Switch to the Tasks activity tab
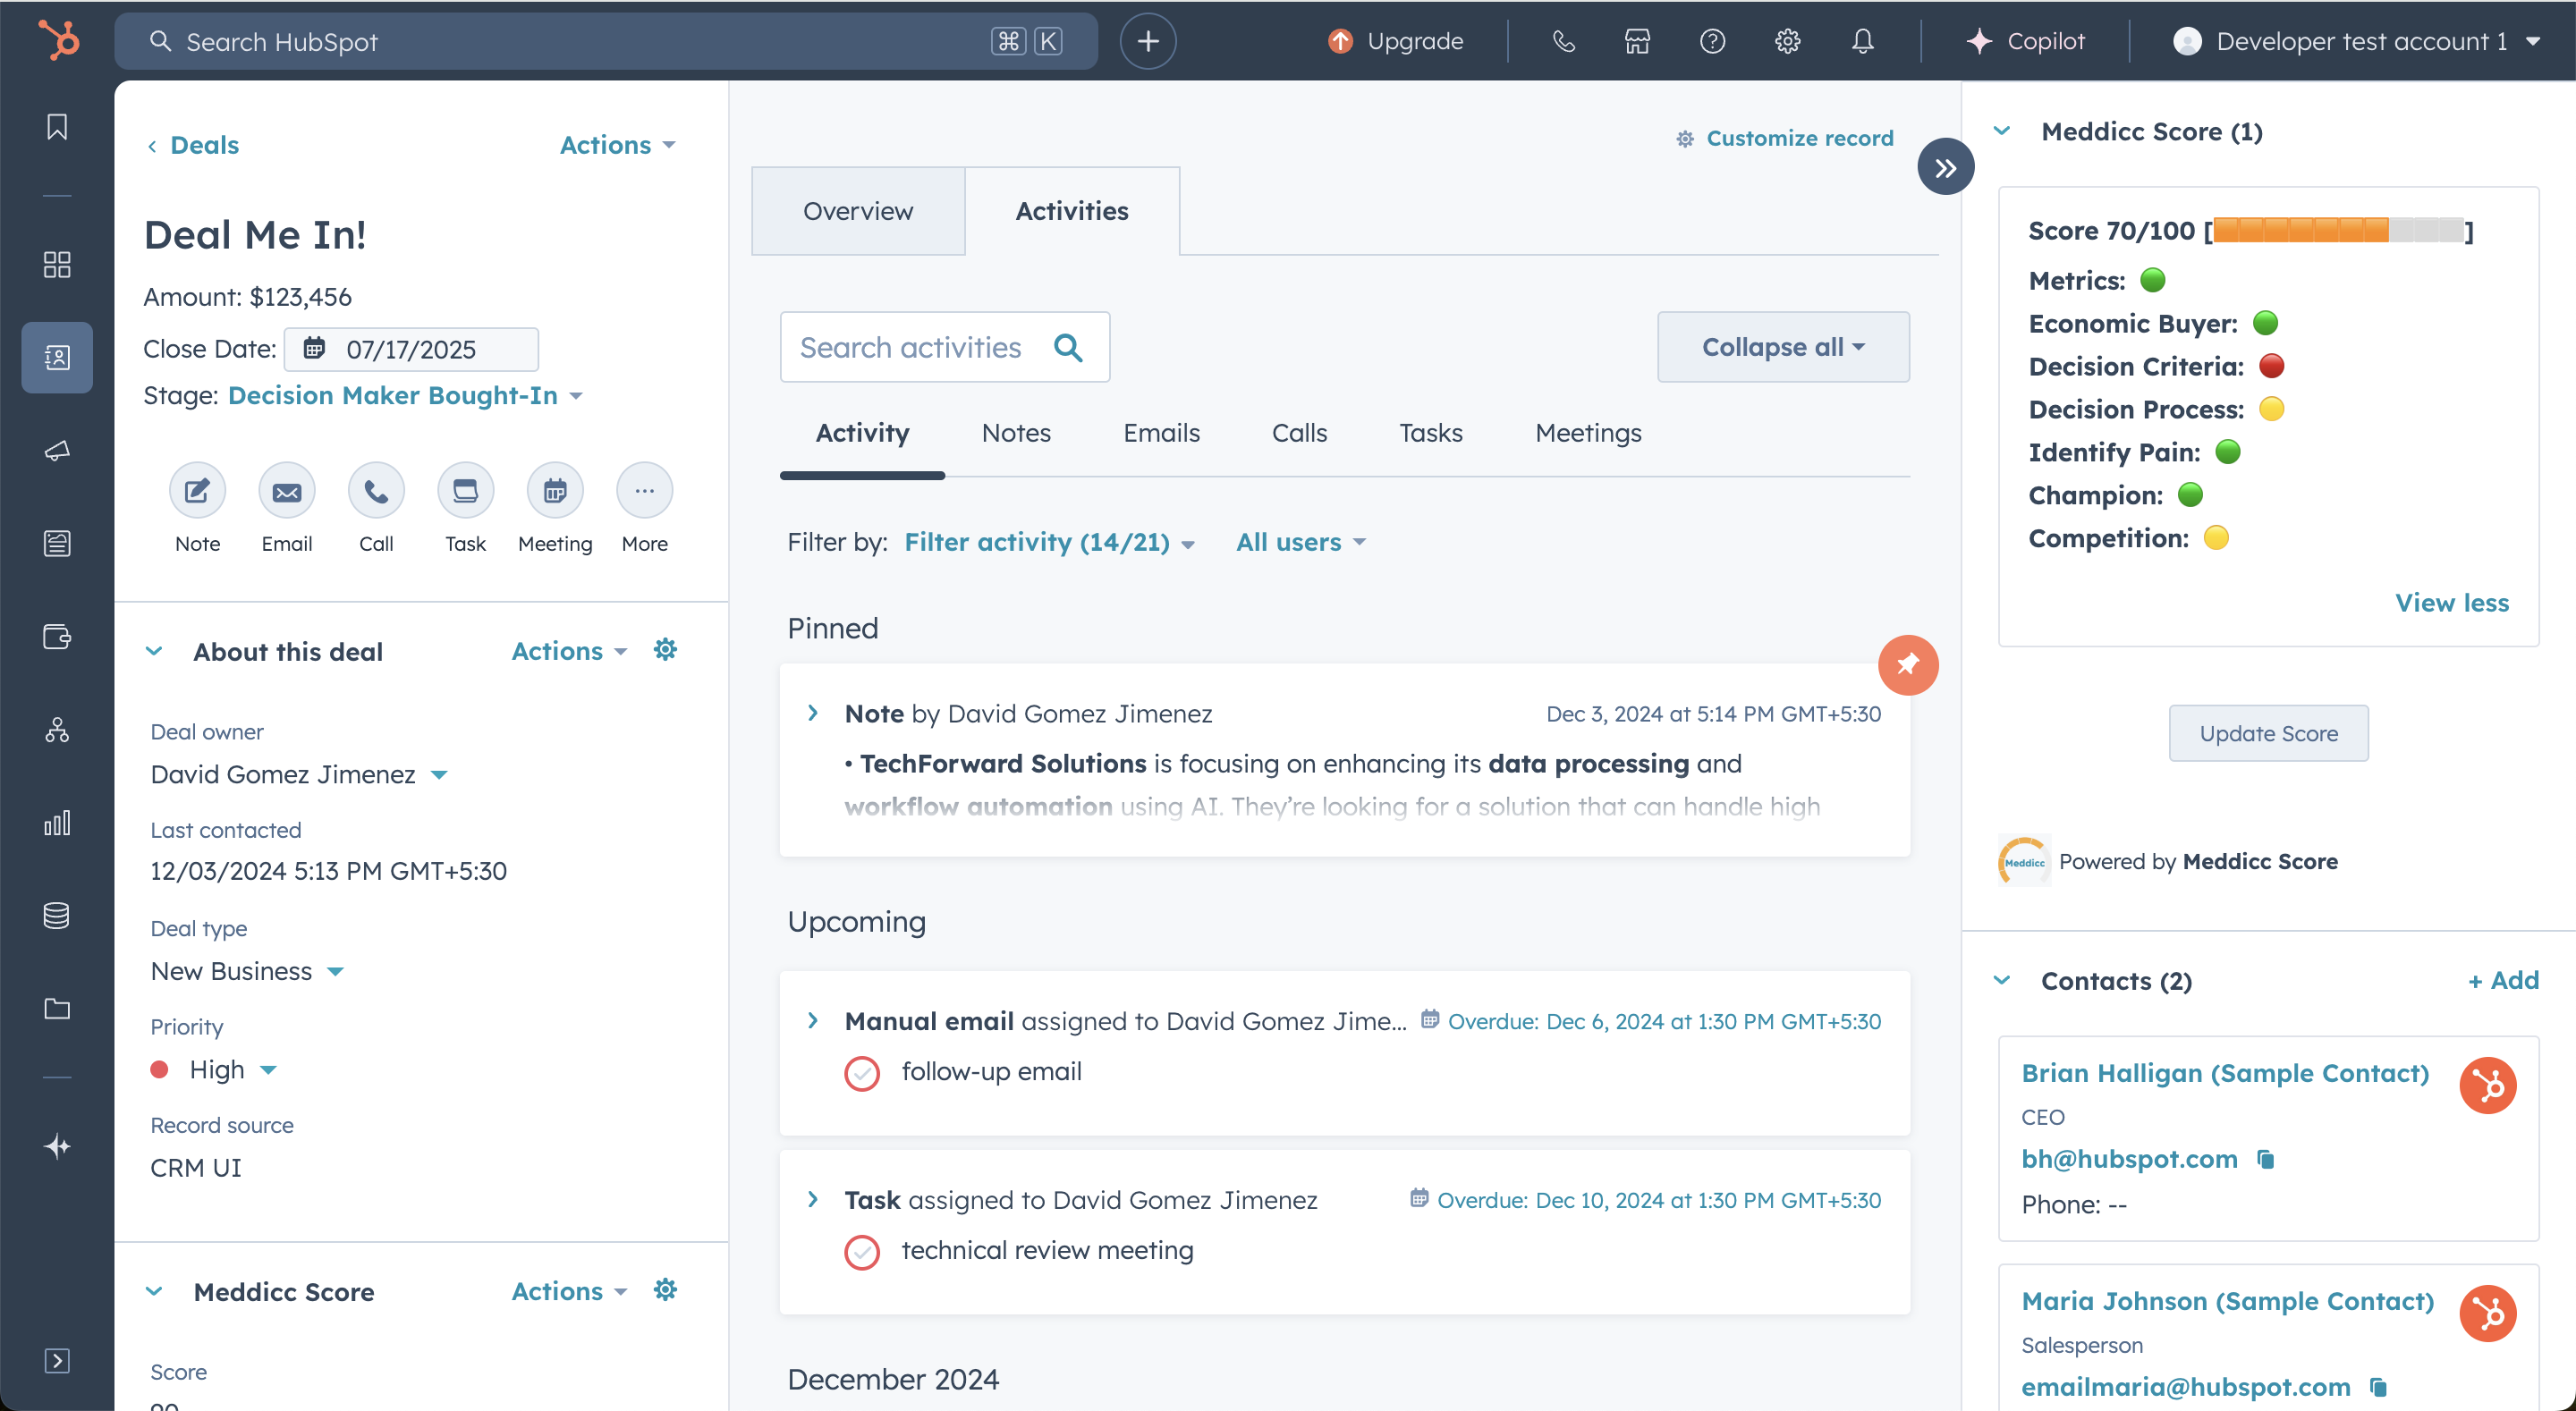2576x1411 pixels. click(1431, 433)
